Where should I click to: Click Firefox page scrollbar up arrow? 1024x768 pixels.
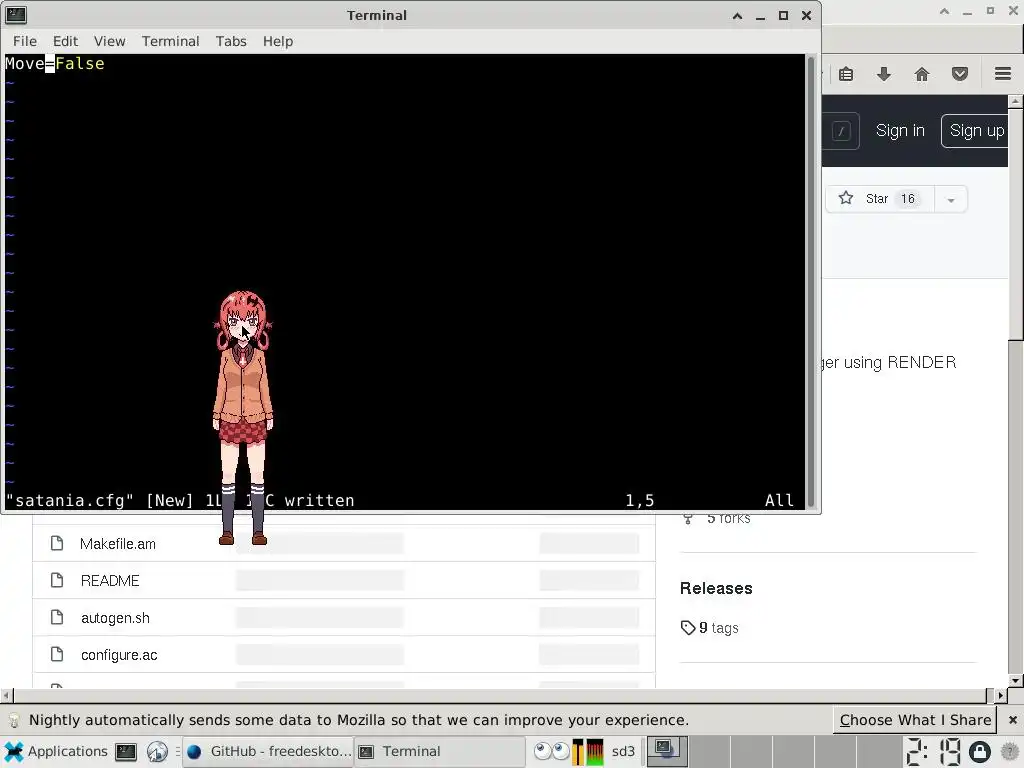pos(1016,101)
